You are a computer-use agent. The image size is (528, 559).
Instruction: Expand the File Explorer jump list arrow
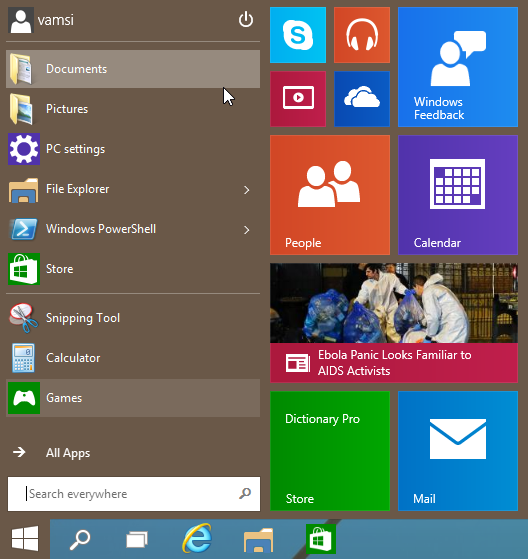click(246, 190)
